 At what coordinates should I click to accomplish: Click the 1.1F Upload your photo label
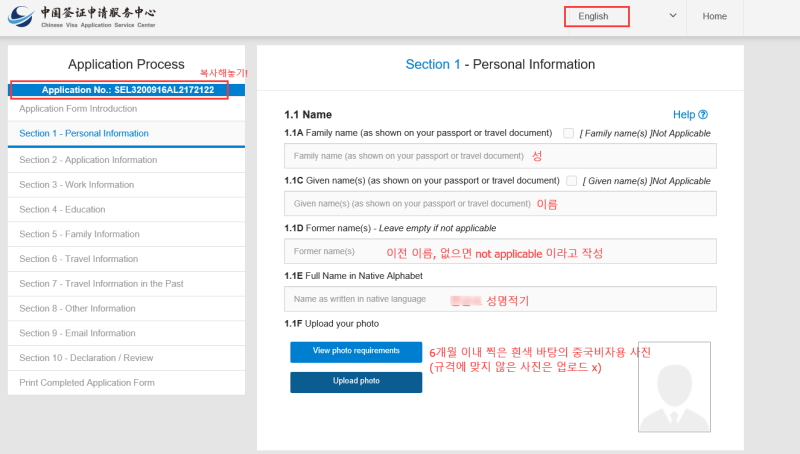[332, 323]
